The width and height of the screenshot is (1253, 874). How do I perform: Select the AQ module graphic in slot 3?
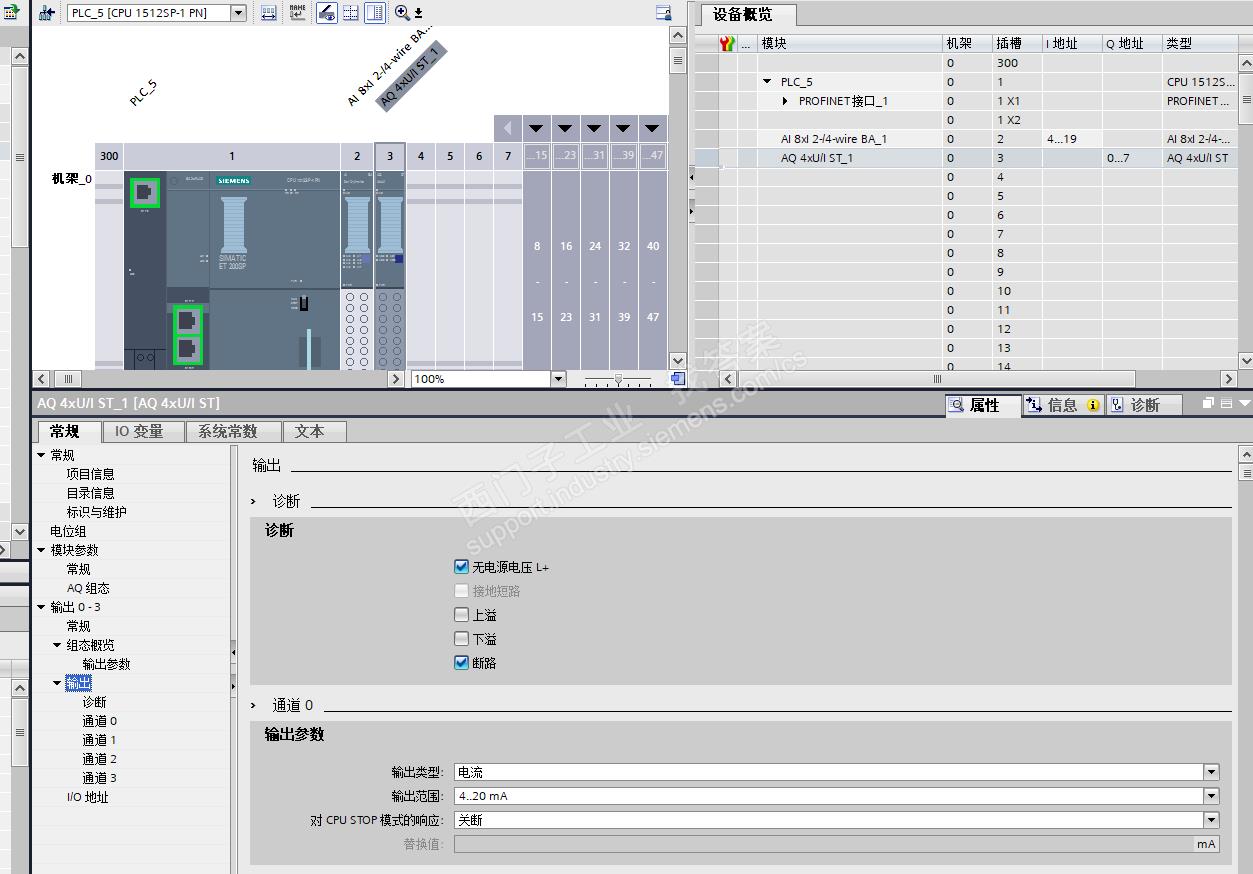[390, 270]
